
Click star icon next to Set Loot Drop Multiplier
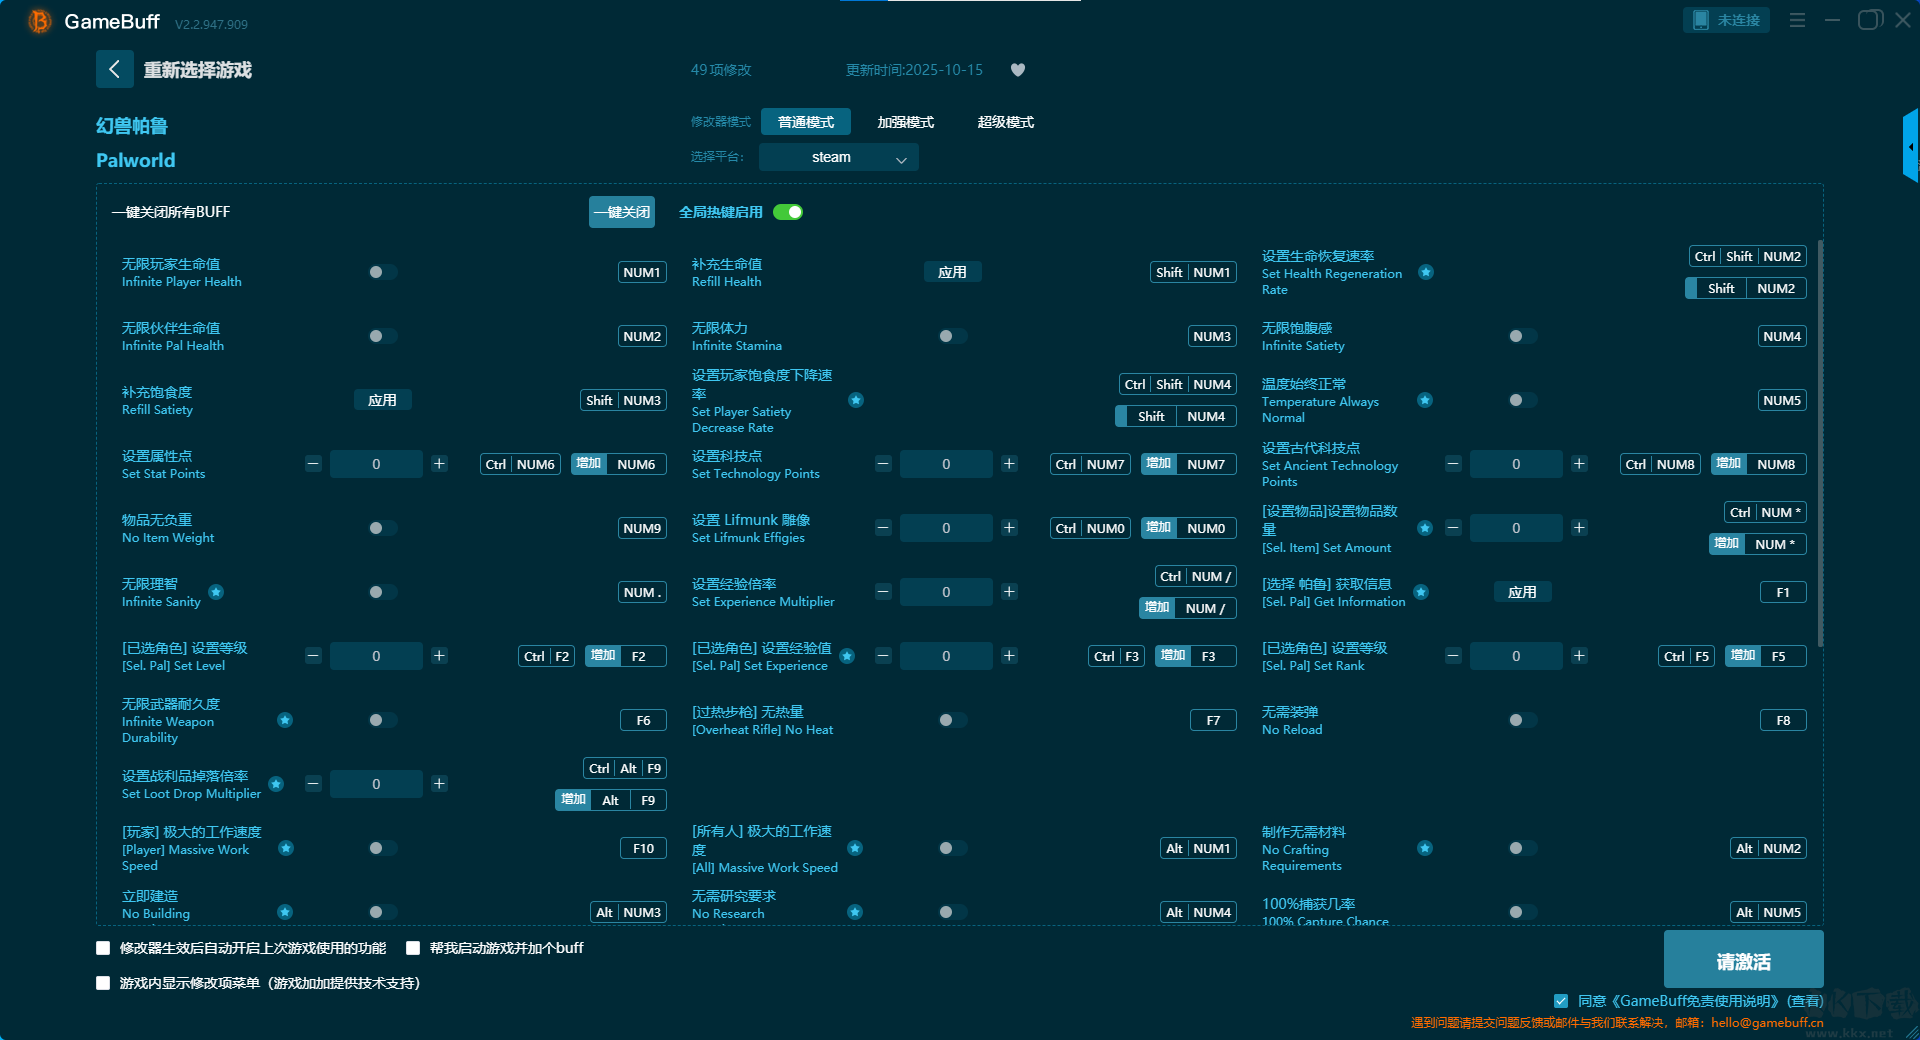pos(276,784)
